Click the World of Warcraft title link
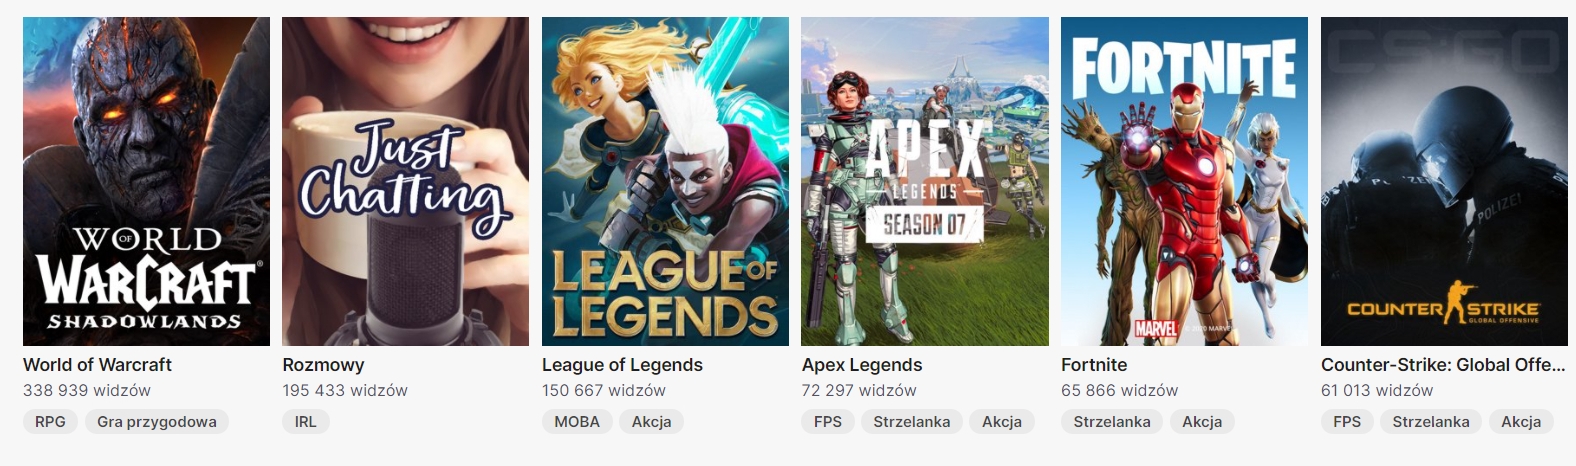1576x466 pixels. [x=97, y=365]
